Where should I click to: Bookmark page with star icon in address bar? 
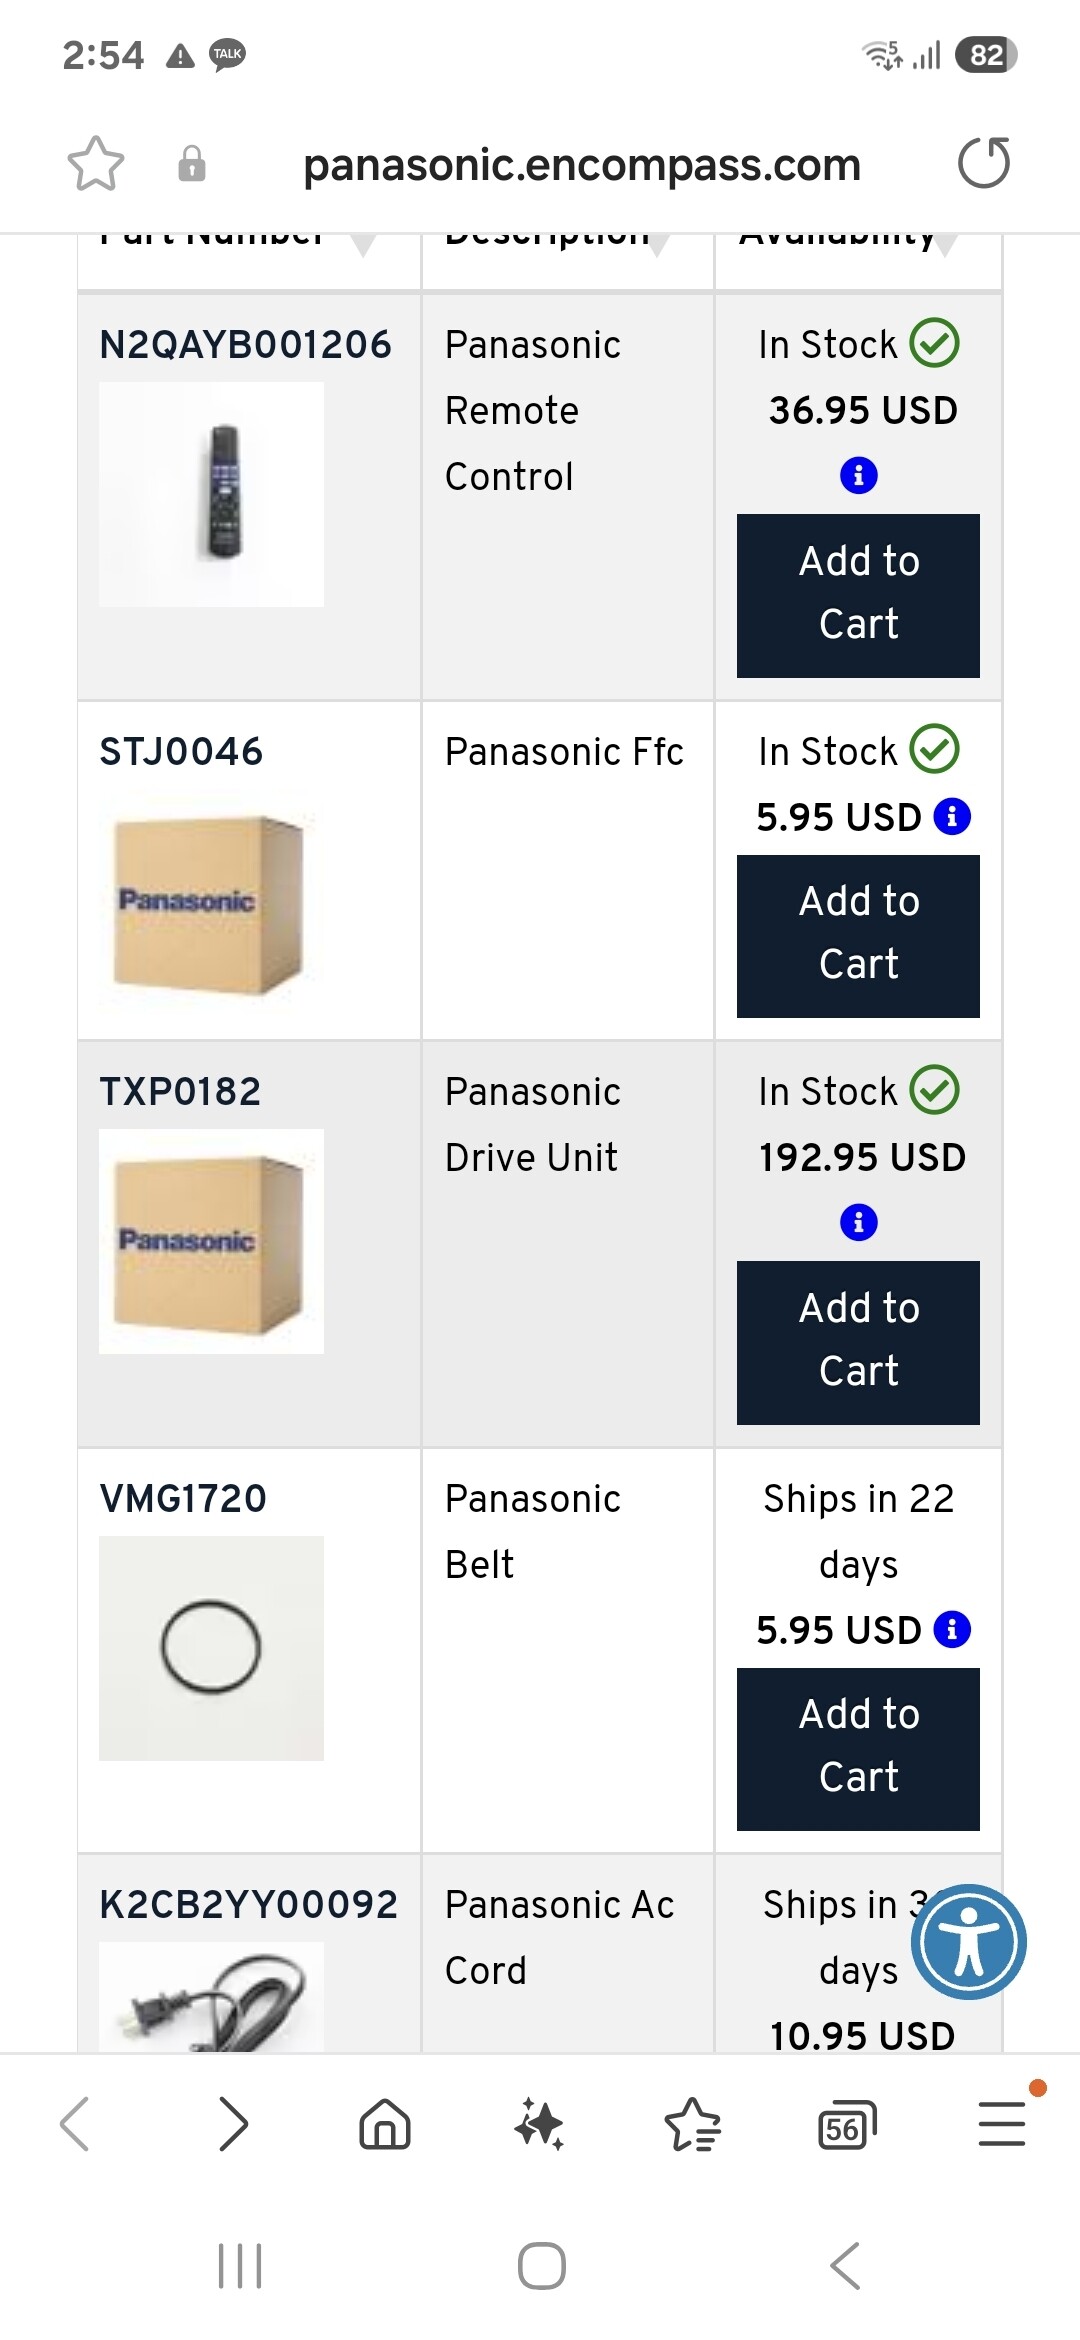[x=96, y=163]
